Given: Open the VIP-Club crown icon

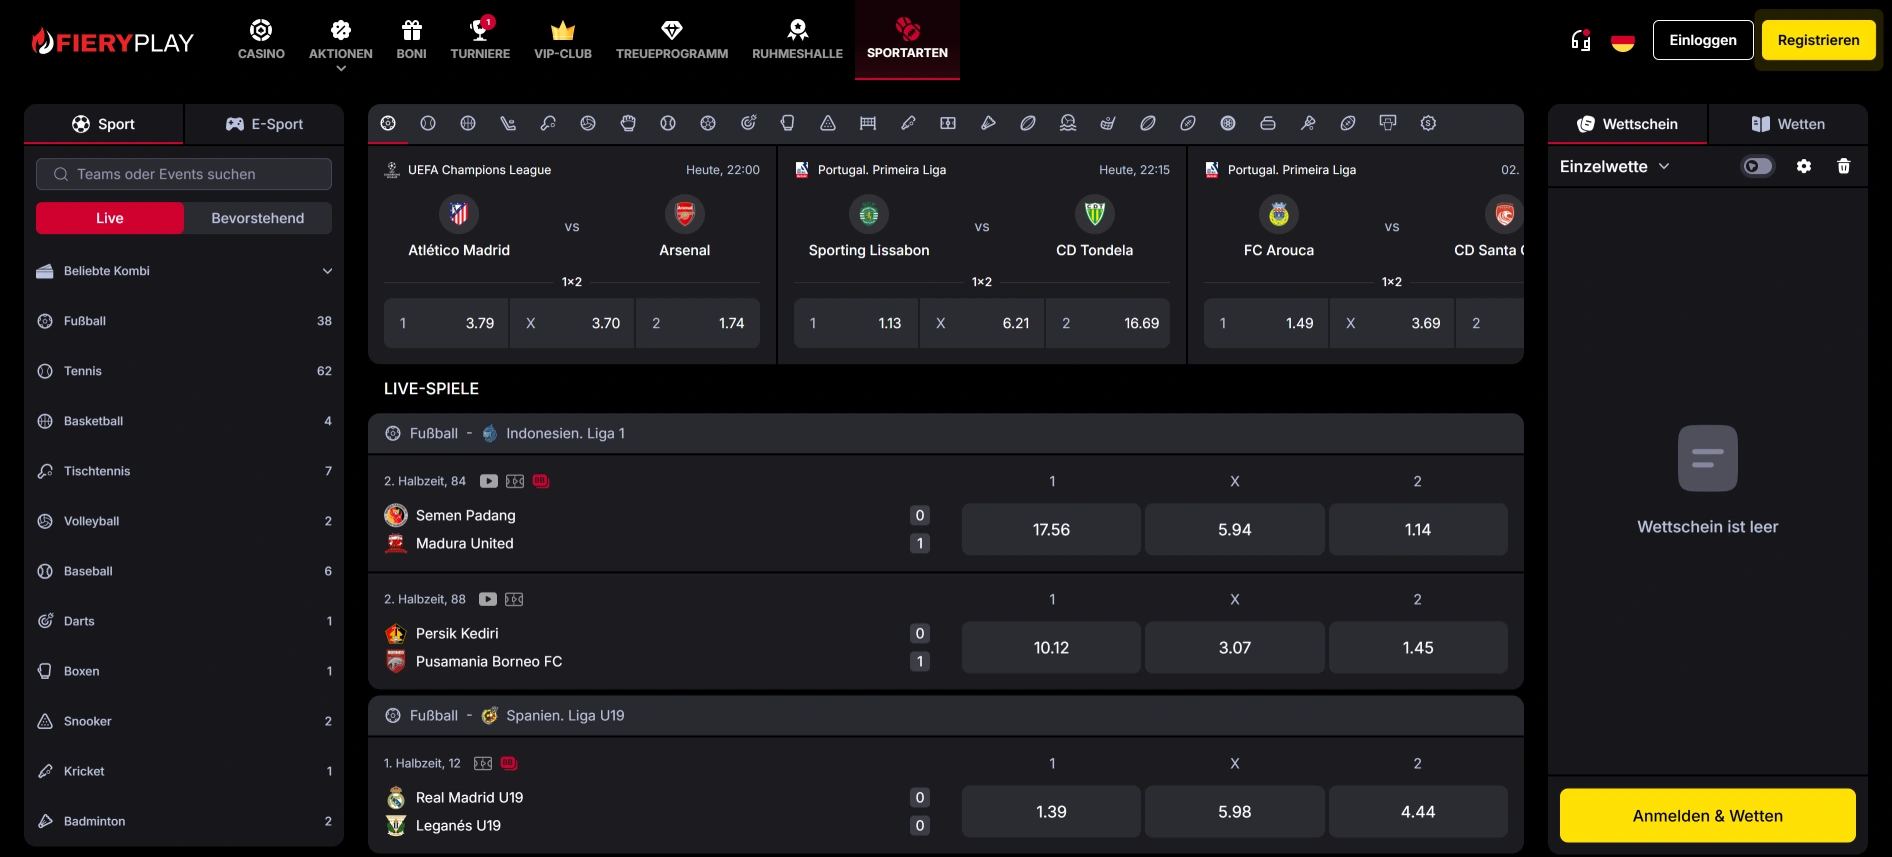Looking at the screenshot, I should point(563,30).
